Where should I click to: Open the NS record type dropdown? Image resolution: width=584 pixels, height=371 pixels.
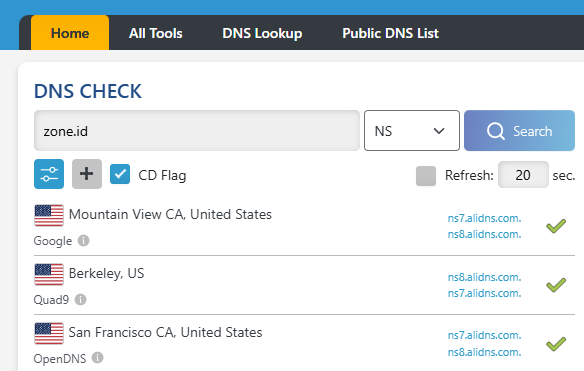[412, 130]
